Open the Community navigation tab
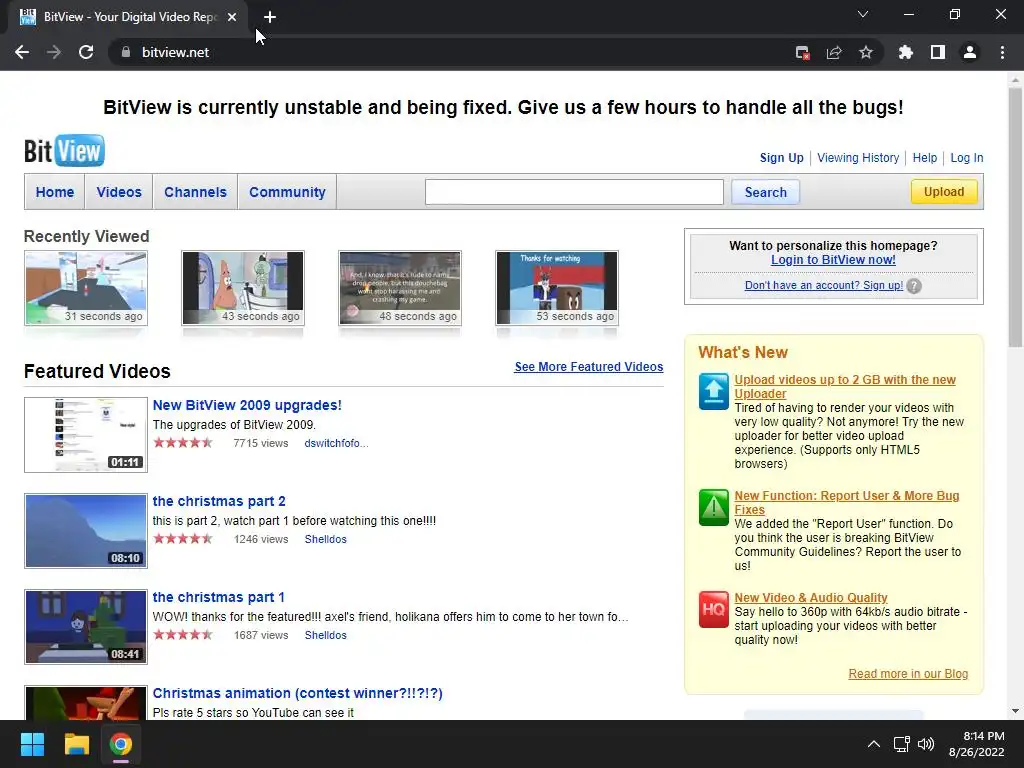 [x=287, y=192]
